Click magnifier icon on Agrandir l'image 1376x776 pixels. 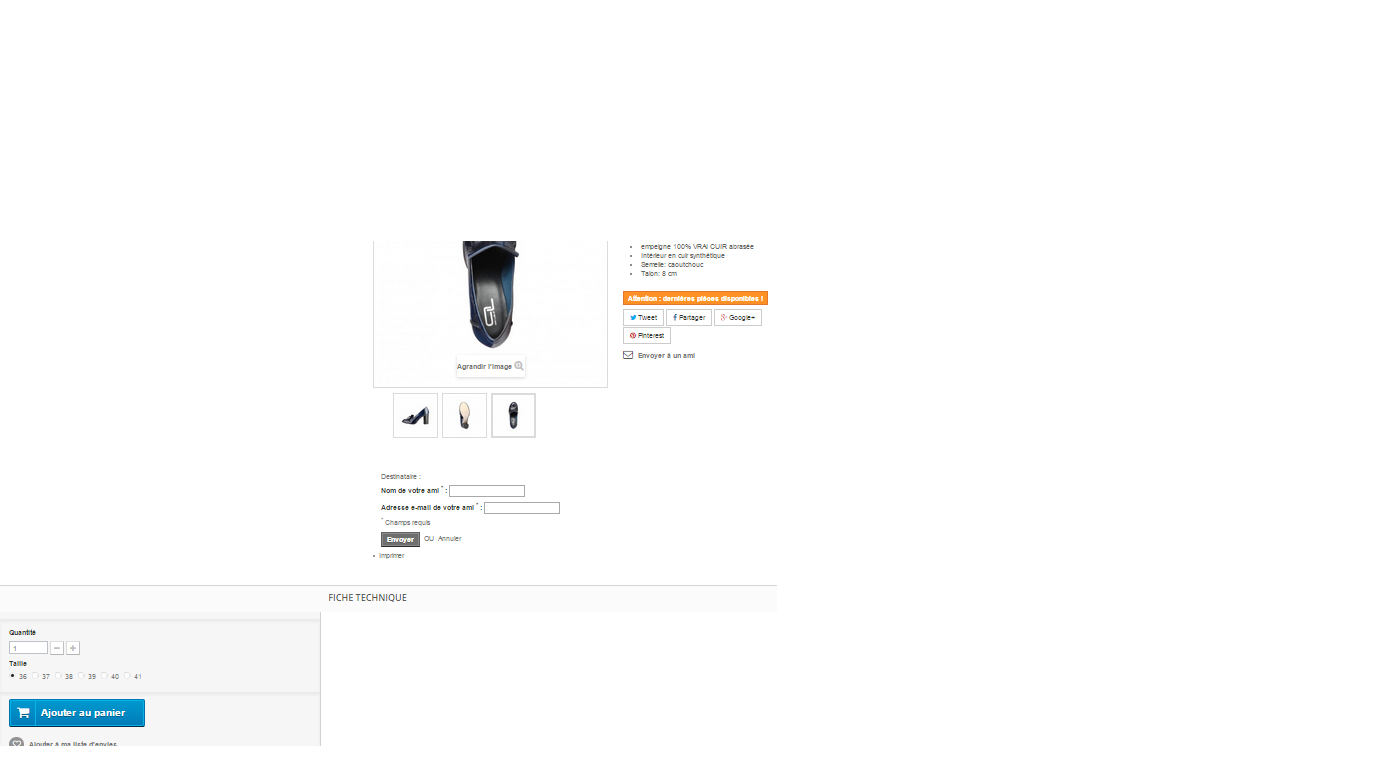point(519,366)
